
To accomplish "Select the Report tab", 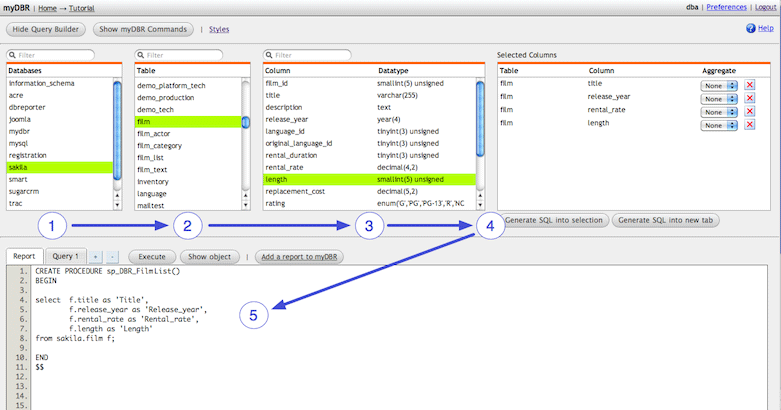I will pyautogui.click(x=23, y=256).
